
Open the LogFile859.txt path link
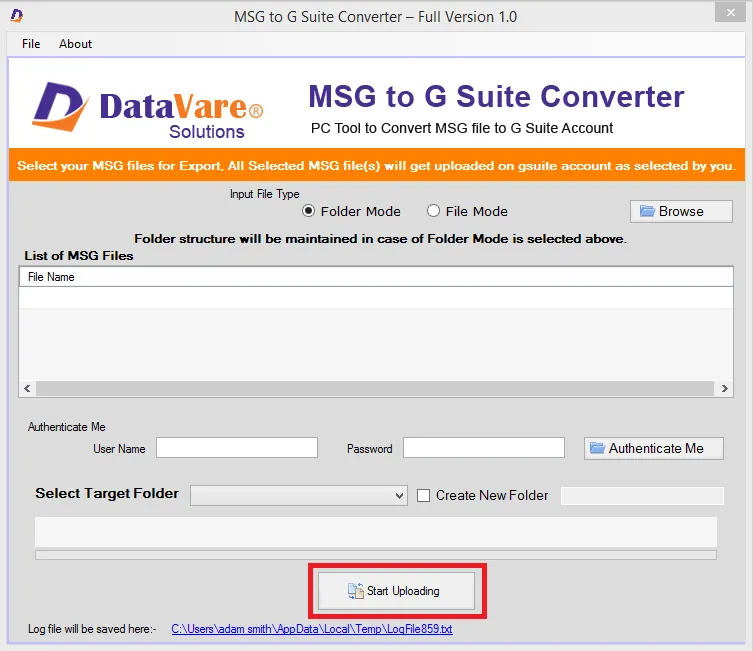pos(312,629)
